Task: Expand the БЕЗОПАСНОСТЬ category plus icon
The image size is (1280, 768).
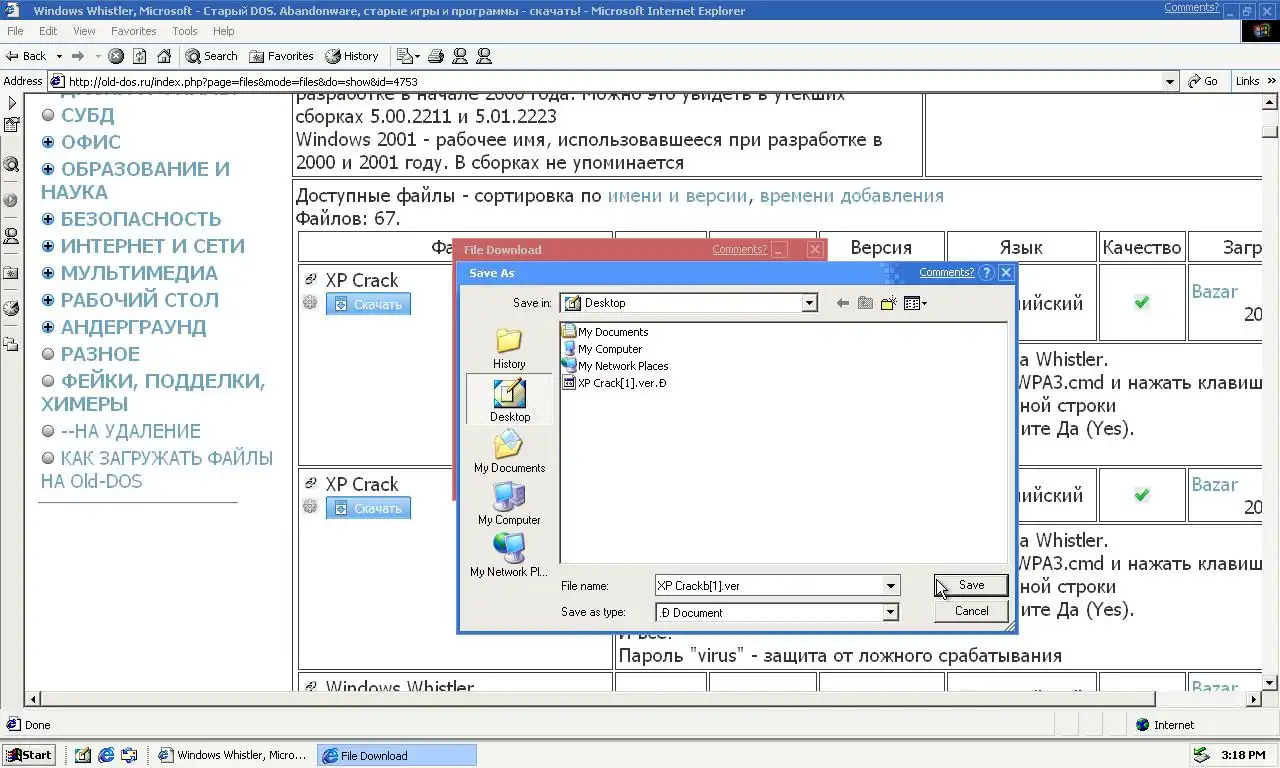Action: pyautogui.click(x=48, y=219)
